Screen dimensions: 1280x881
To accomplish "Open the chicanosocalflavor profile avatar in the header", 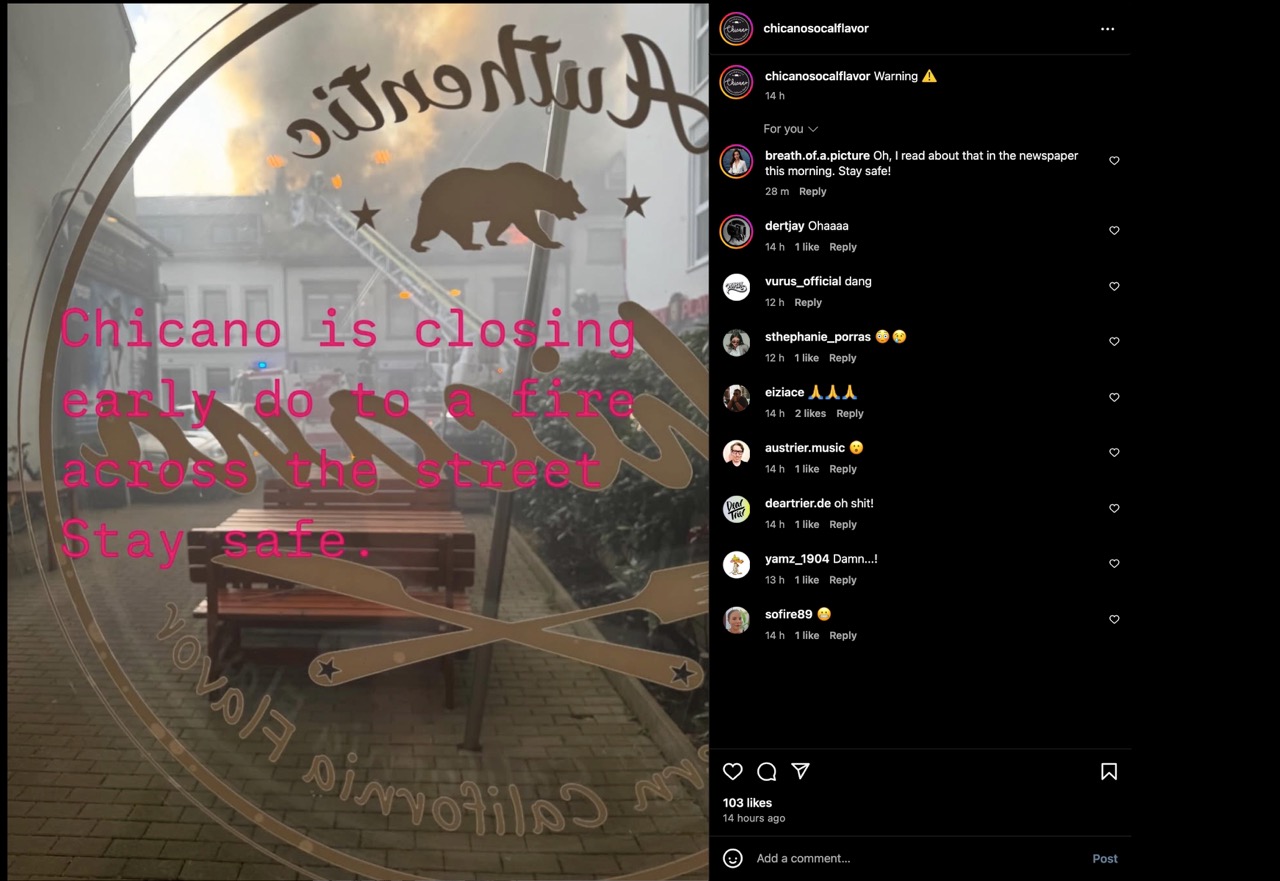I will coord(736,29).
